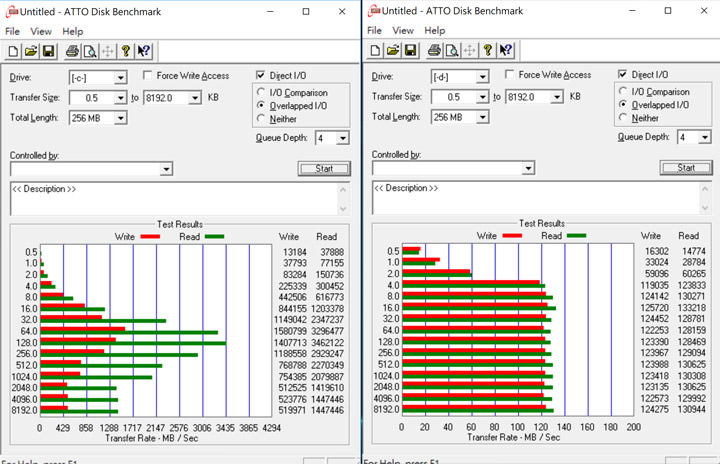Click the Description text box in right window
This screenshot has width=720, height=464.
(541, 198)
